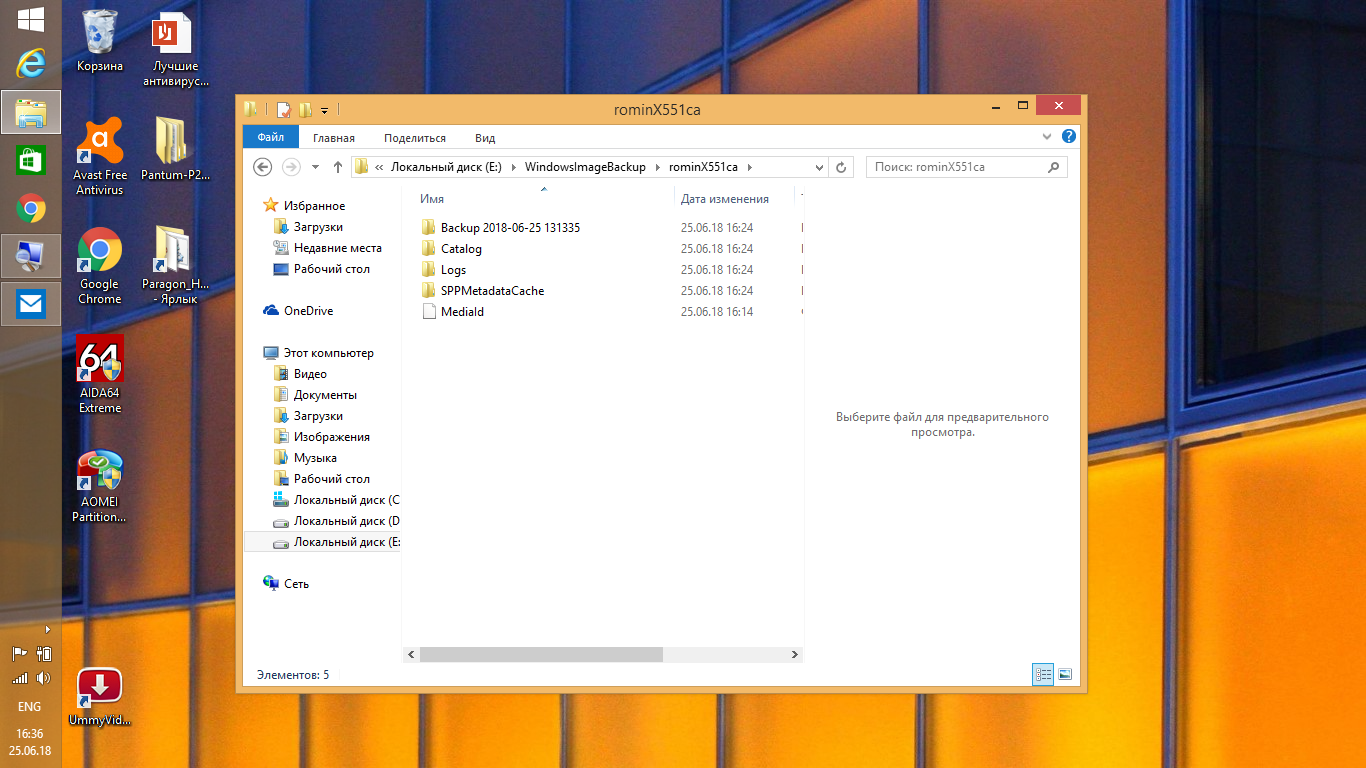
Task: Open the Файл ribbon tab
Action: tap(270, 138)
